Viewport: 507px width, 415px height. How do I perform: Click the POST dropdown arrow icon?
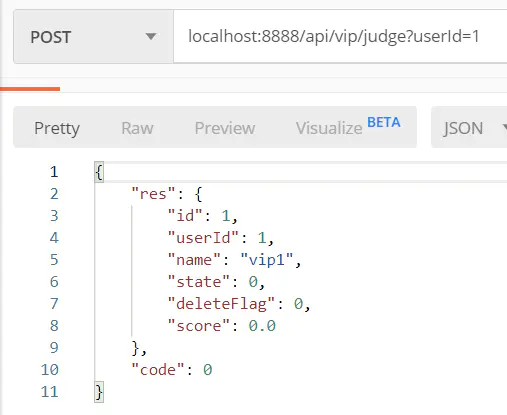[x=151, y=36]
